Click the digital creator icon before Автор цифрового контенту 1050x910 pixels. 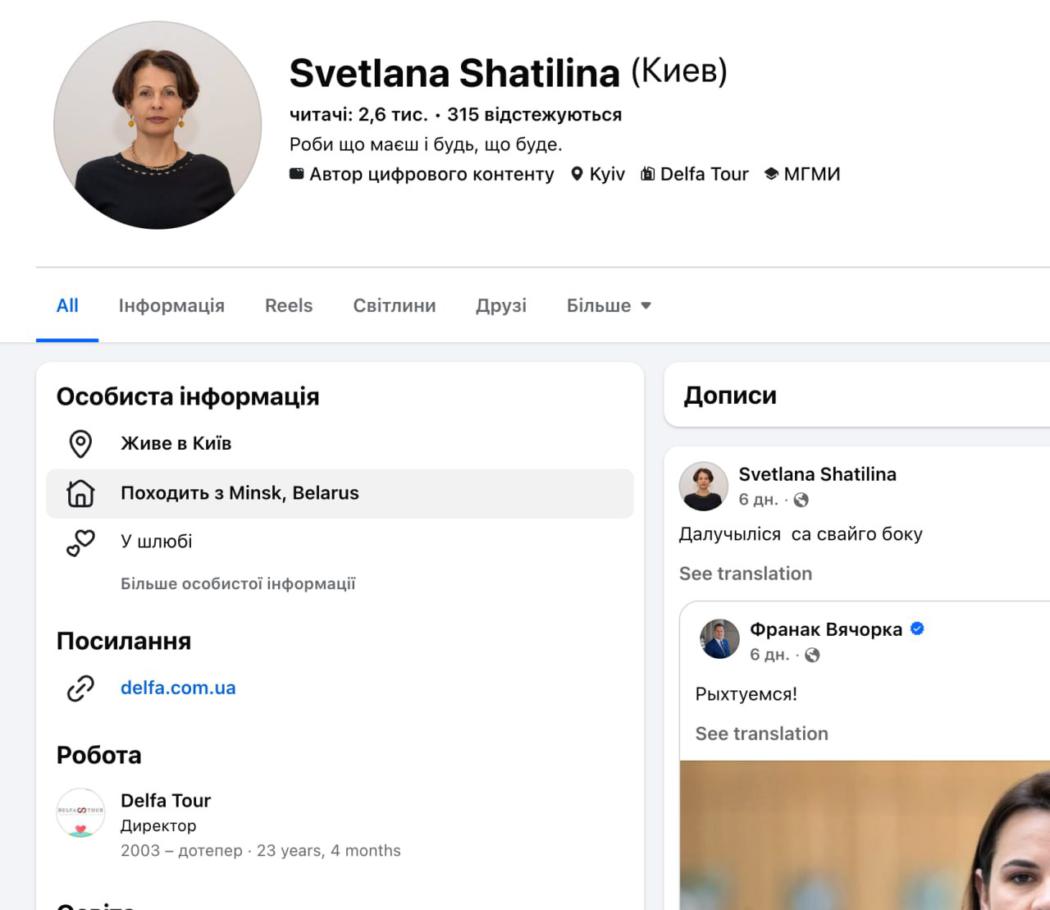[296, 173]
